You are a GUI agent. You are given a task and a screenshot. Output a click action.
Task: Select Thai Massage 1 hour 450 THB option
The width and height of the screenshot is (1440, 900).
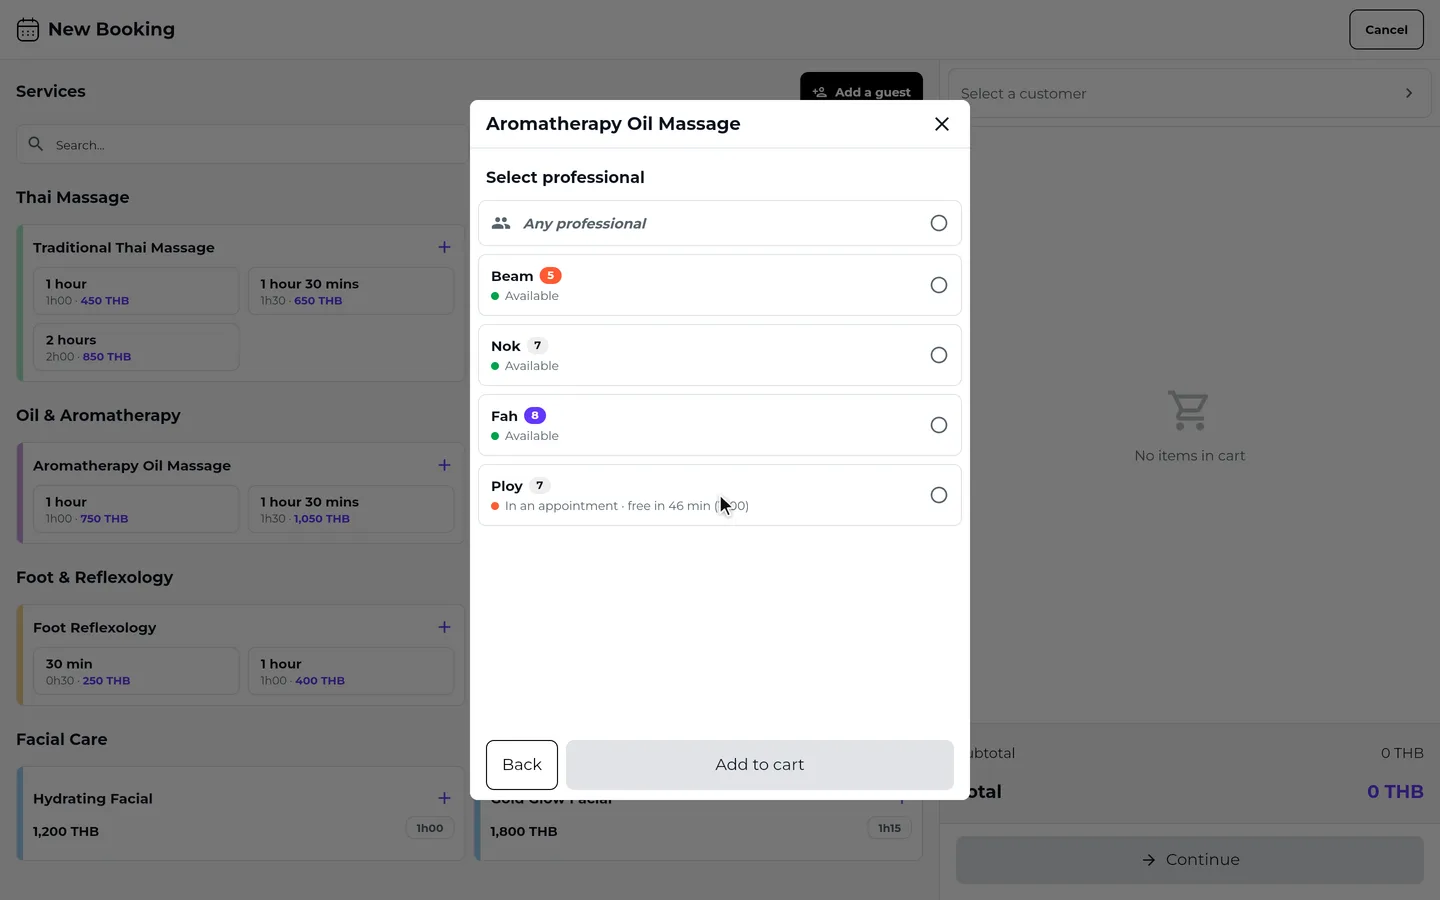[x=136, y=291]
